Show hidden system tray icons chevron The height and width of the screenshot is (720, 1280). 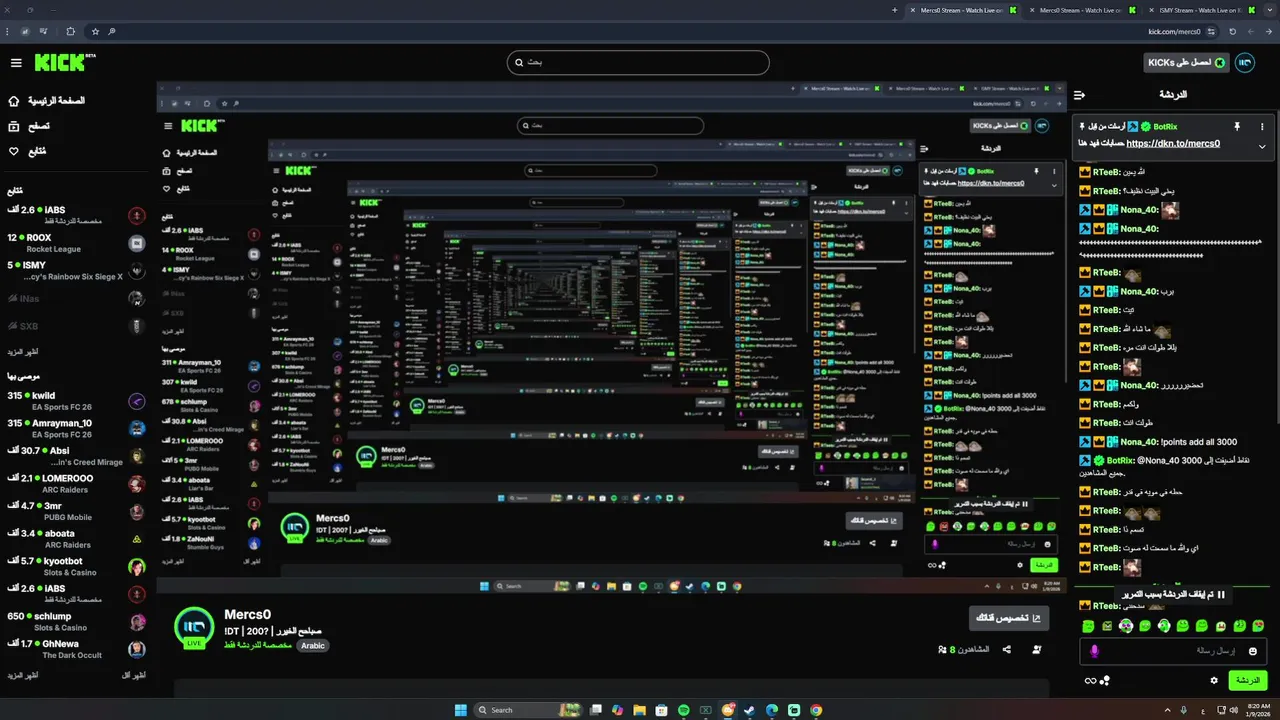(x=1166, y=710)
